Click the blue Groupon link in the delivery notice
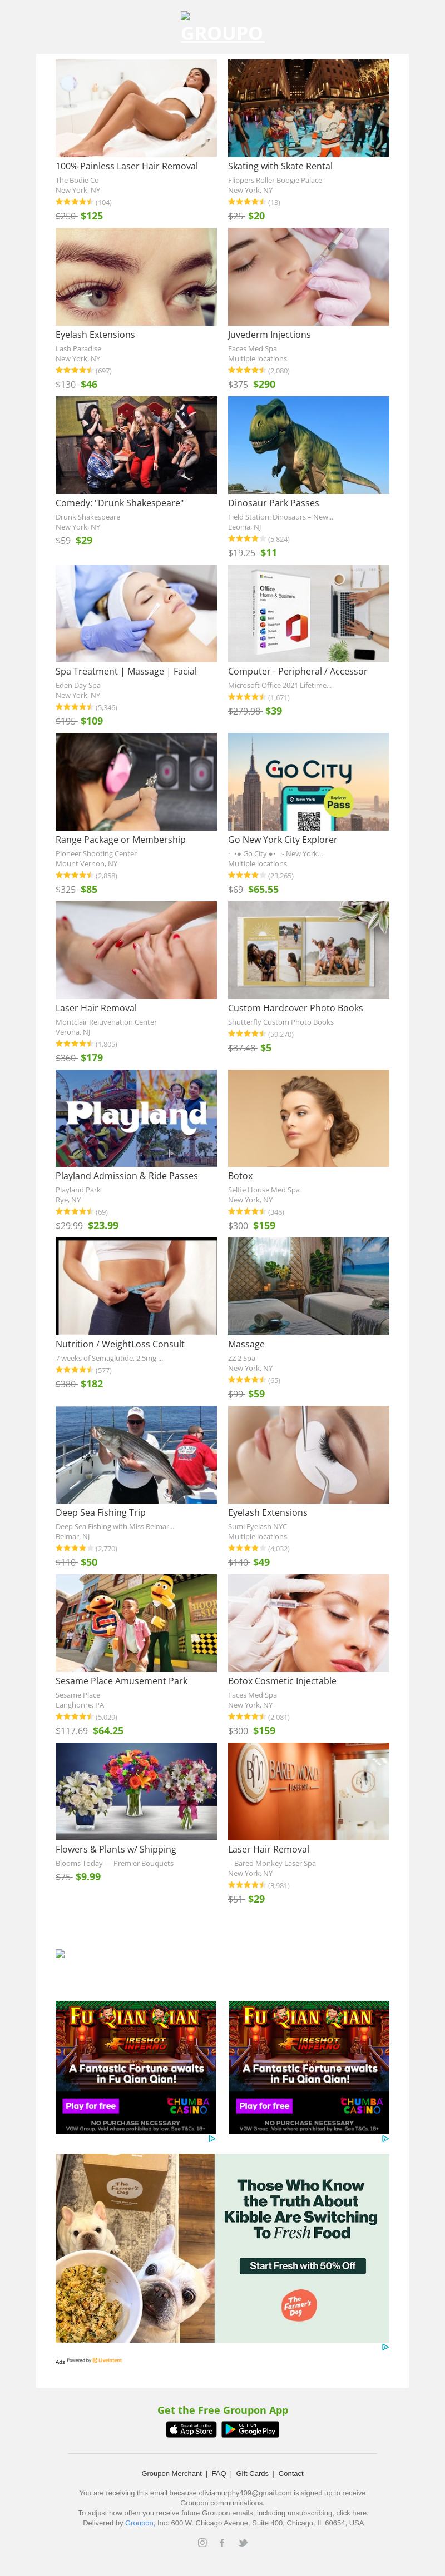This screenshot has width=445, height=2576. (139, 2522)
